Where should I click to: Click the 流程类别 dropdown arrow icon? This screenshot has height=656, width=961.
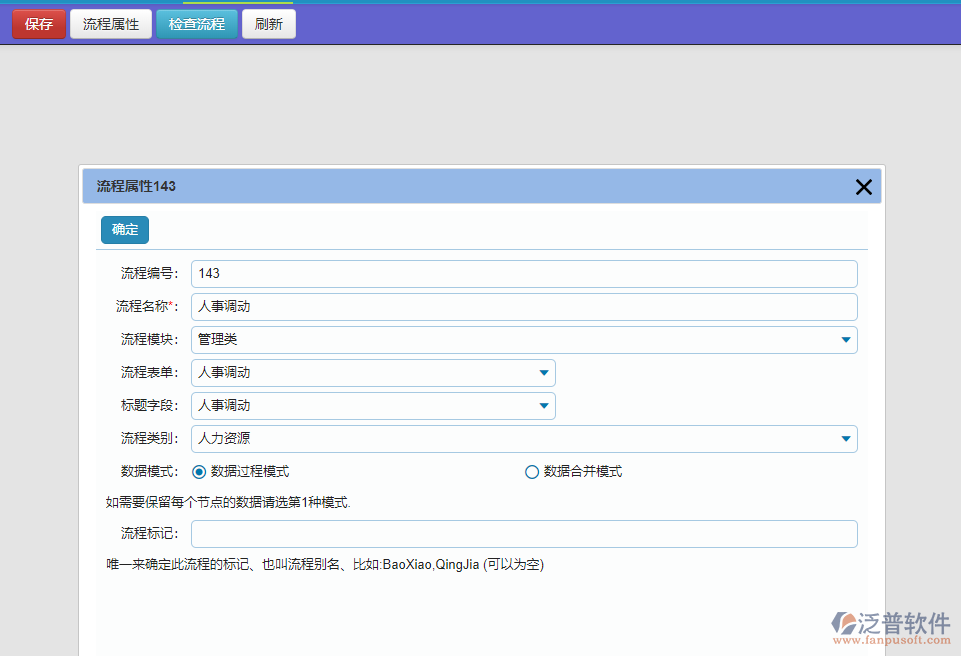coord(847,439)
